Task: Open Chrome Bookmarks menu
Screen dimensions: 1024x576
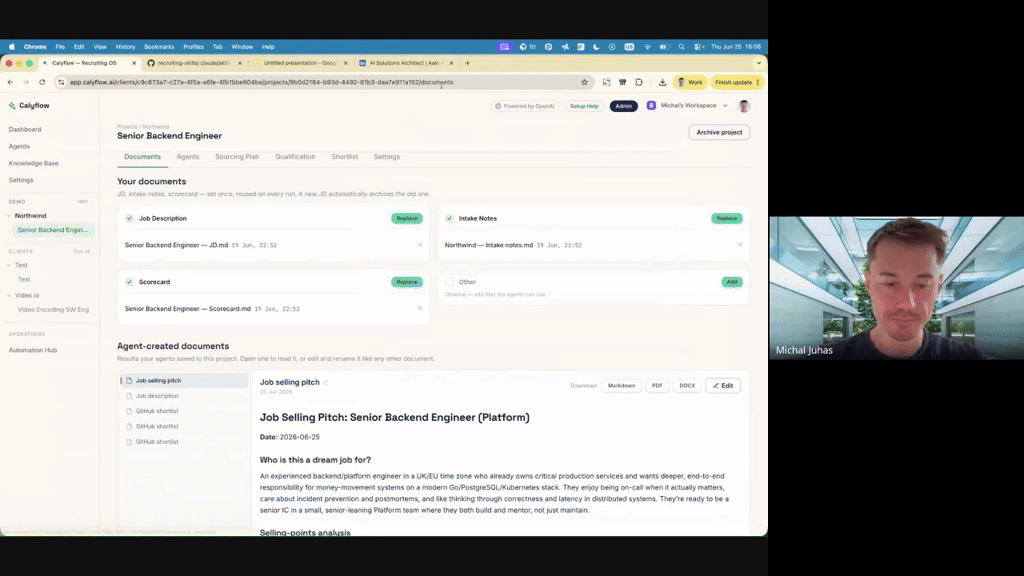Action: click(x=159, y=47)
